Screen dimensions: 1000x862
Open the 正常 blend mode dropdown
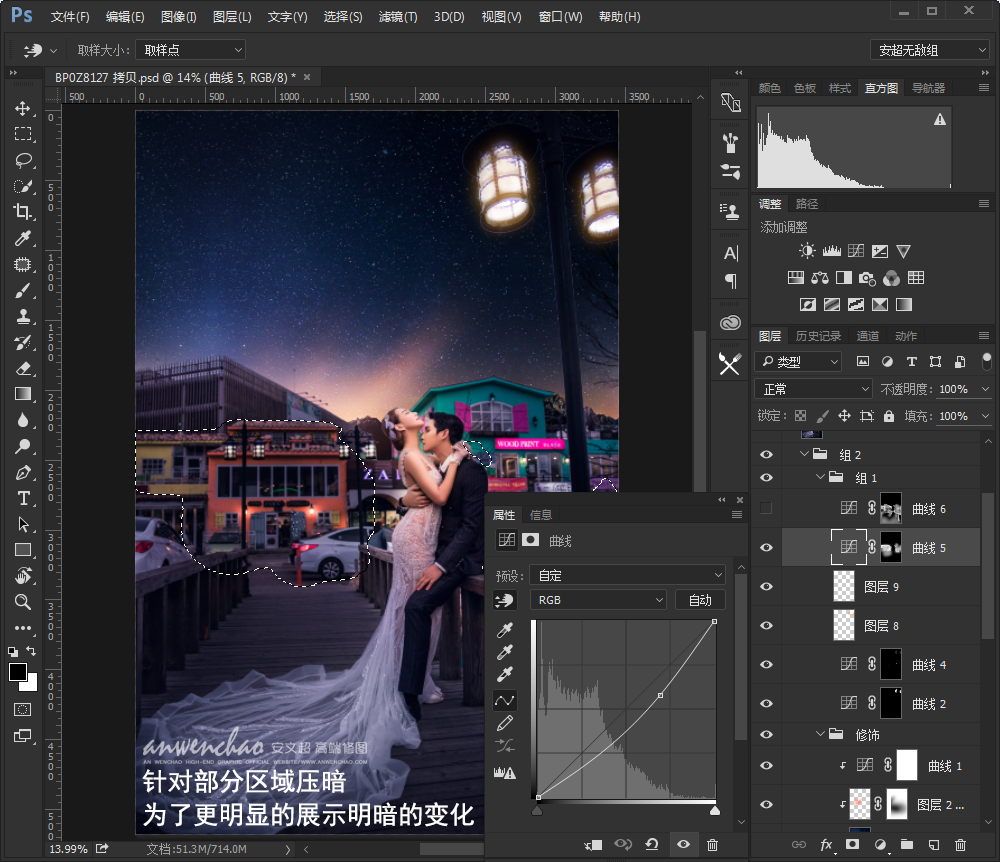click(813, 389)
